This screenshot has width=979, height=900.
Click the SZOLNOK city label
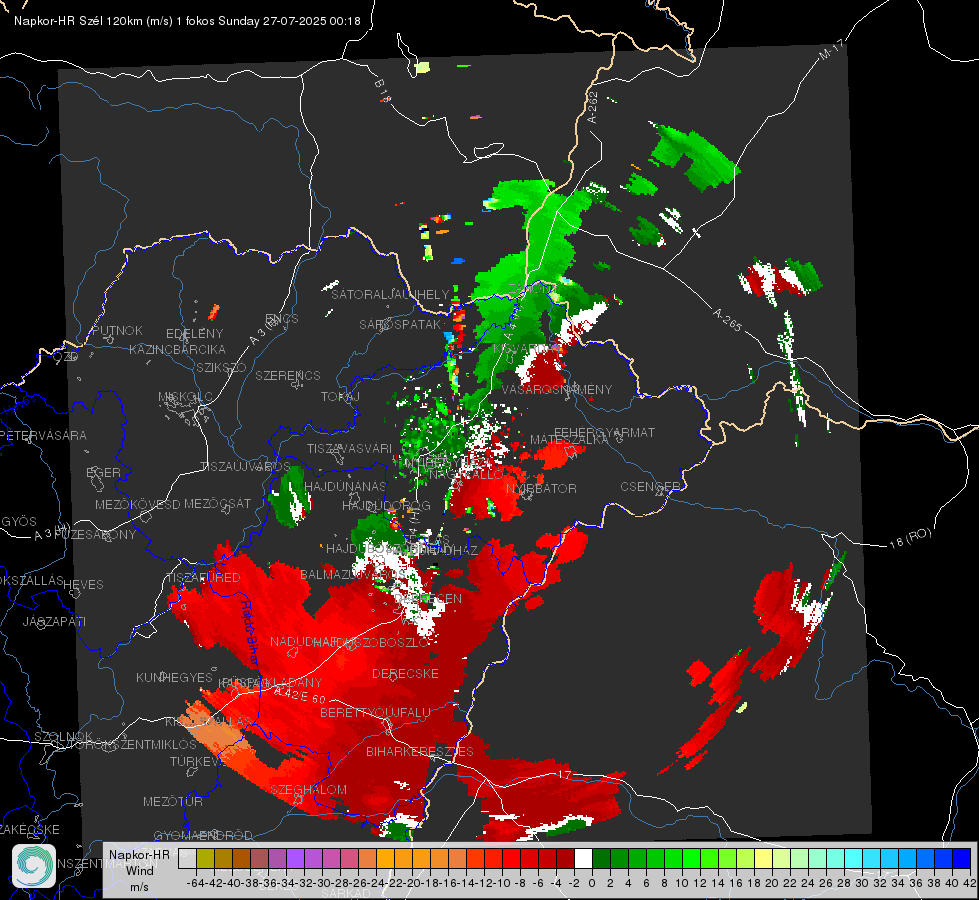[64, 736]
